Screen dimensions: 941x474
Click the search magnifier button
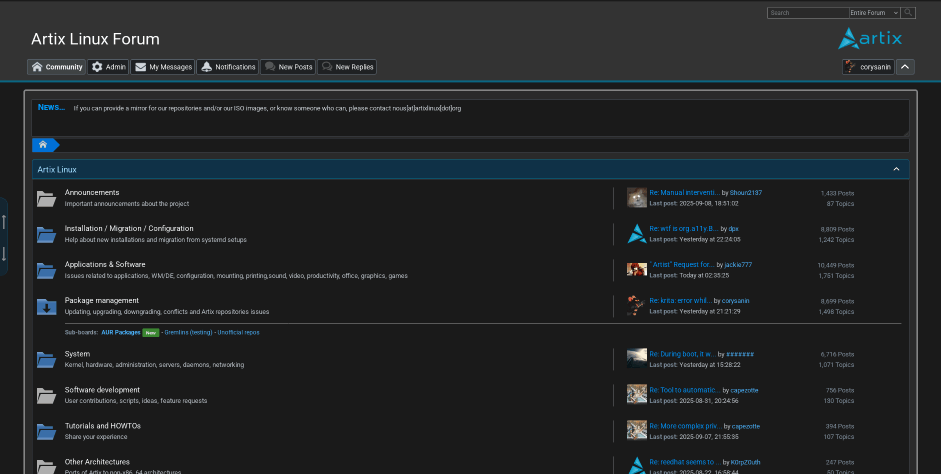(908, 13)
